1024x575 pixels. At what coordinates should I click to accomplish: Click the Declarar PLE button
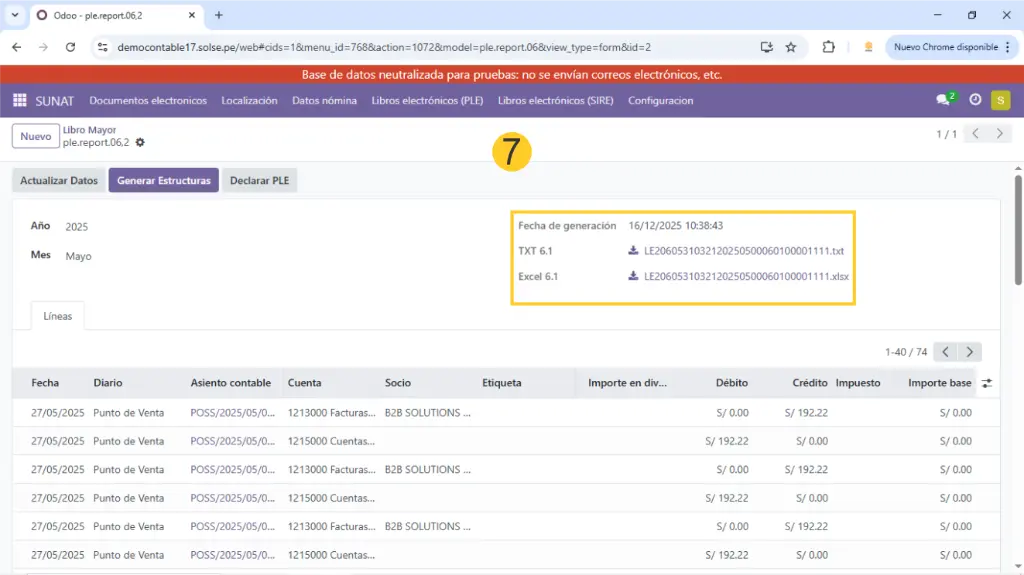point(259,180)
